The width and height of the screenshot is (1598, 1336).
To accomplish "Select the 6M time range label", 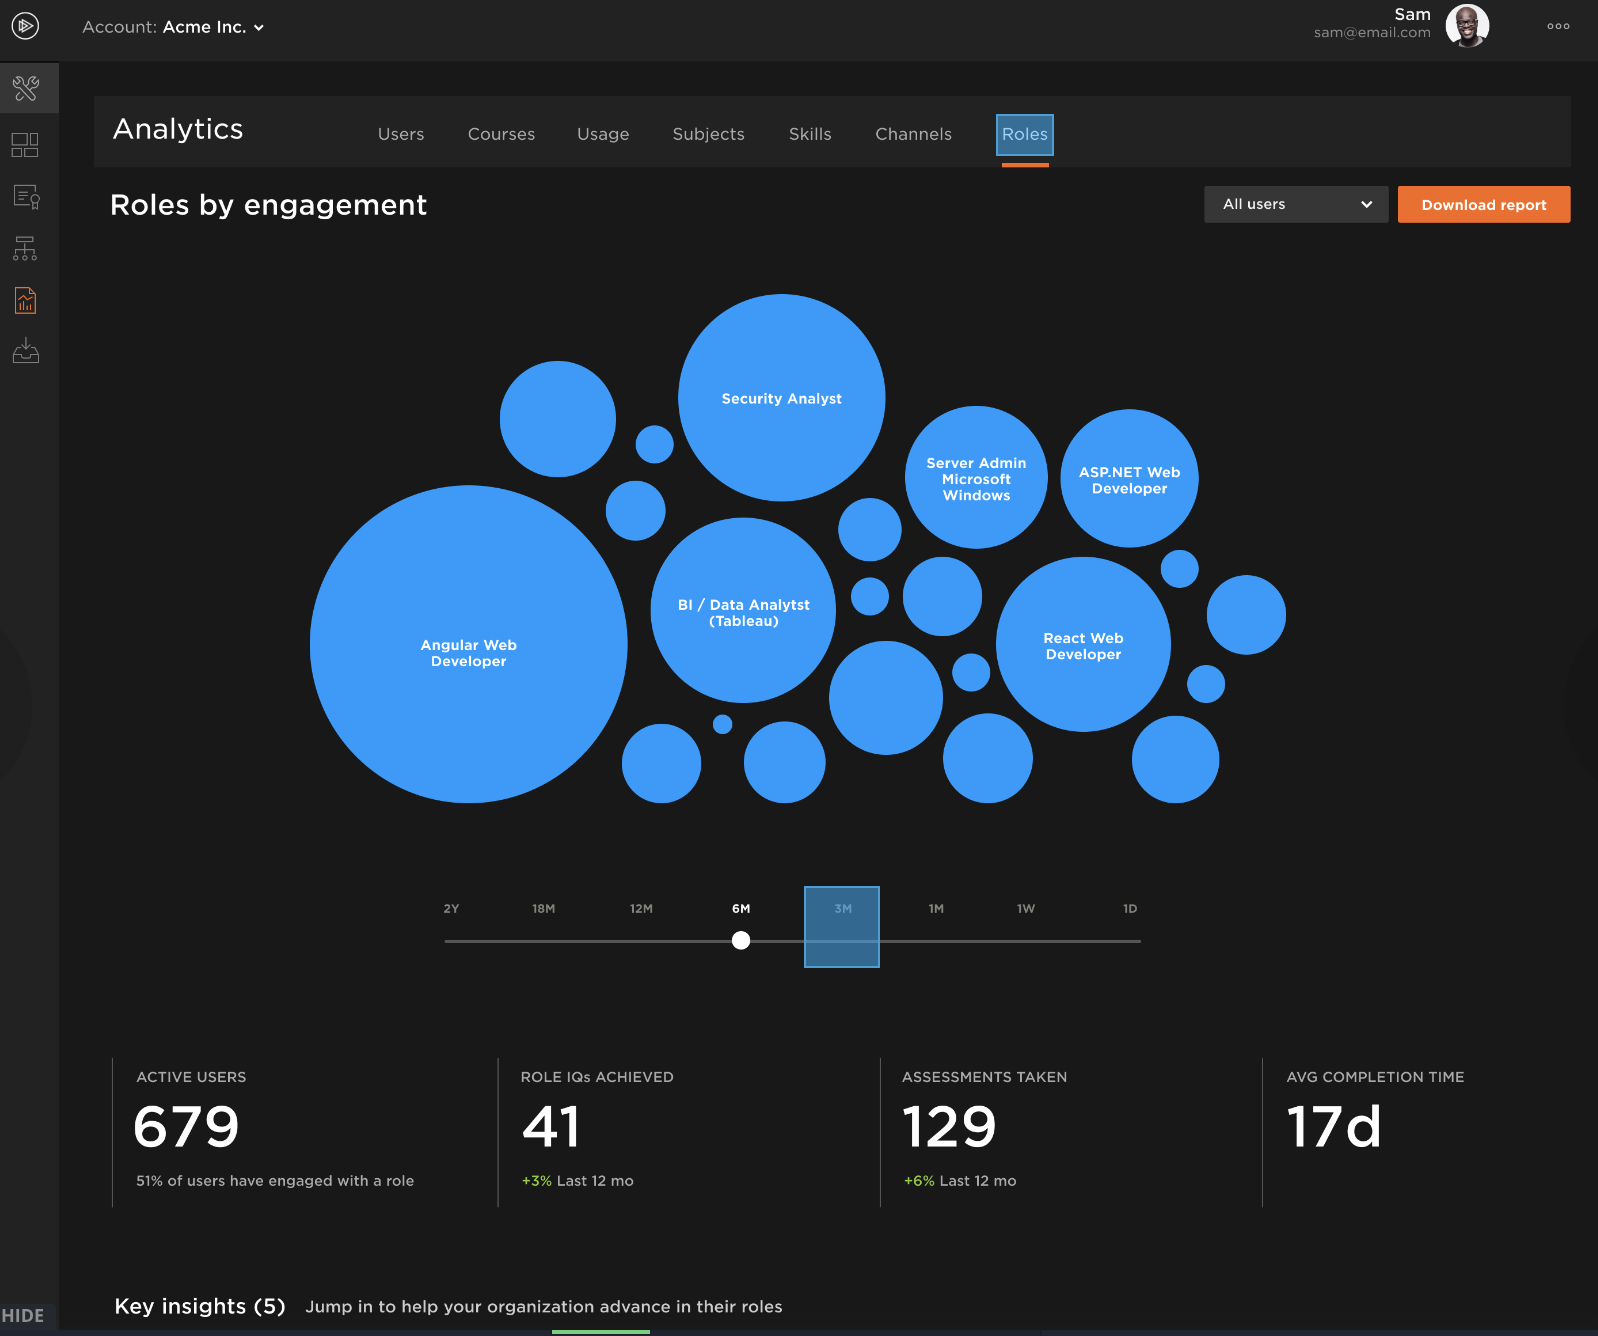I will point(741,909).
